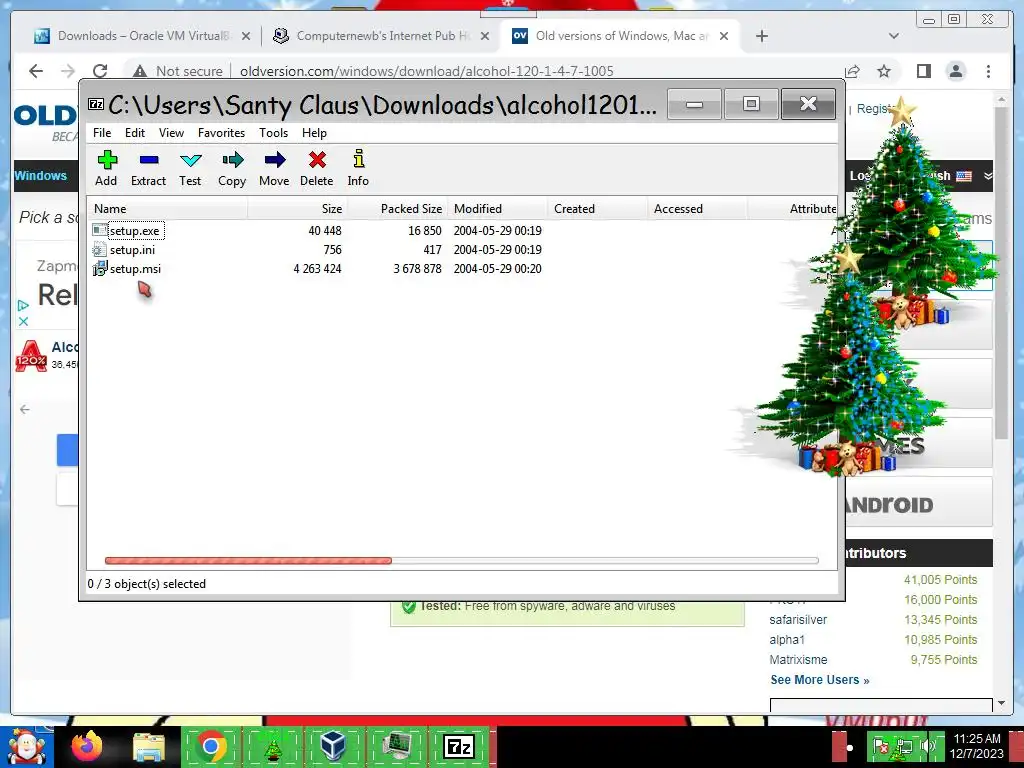
Task: Click the Not secure warning icon
Action: pos(139,71)
